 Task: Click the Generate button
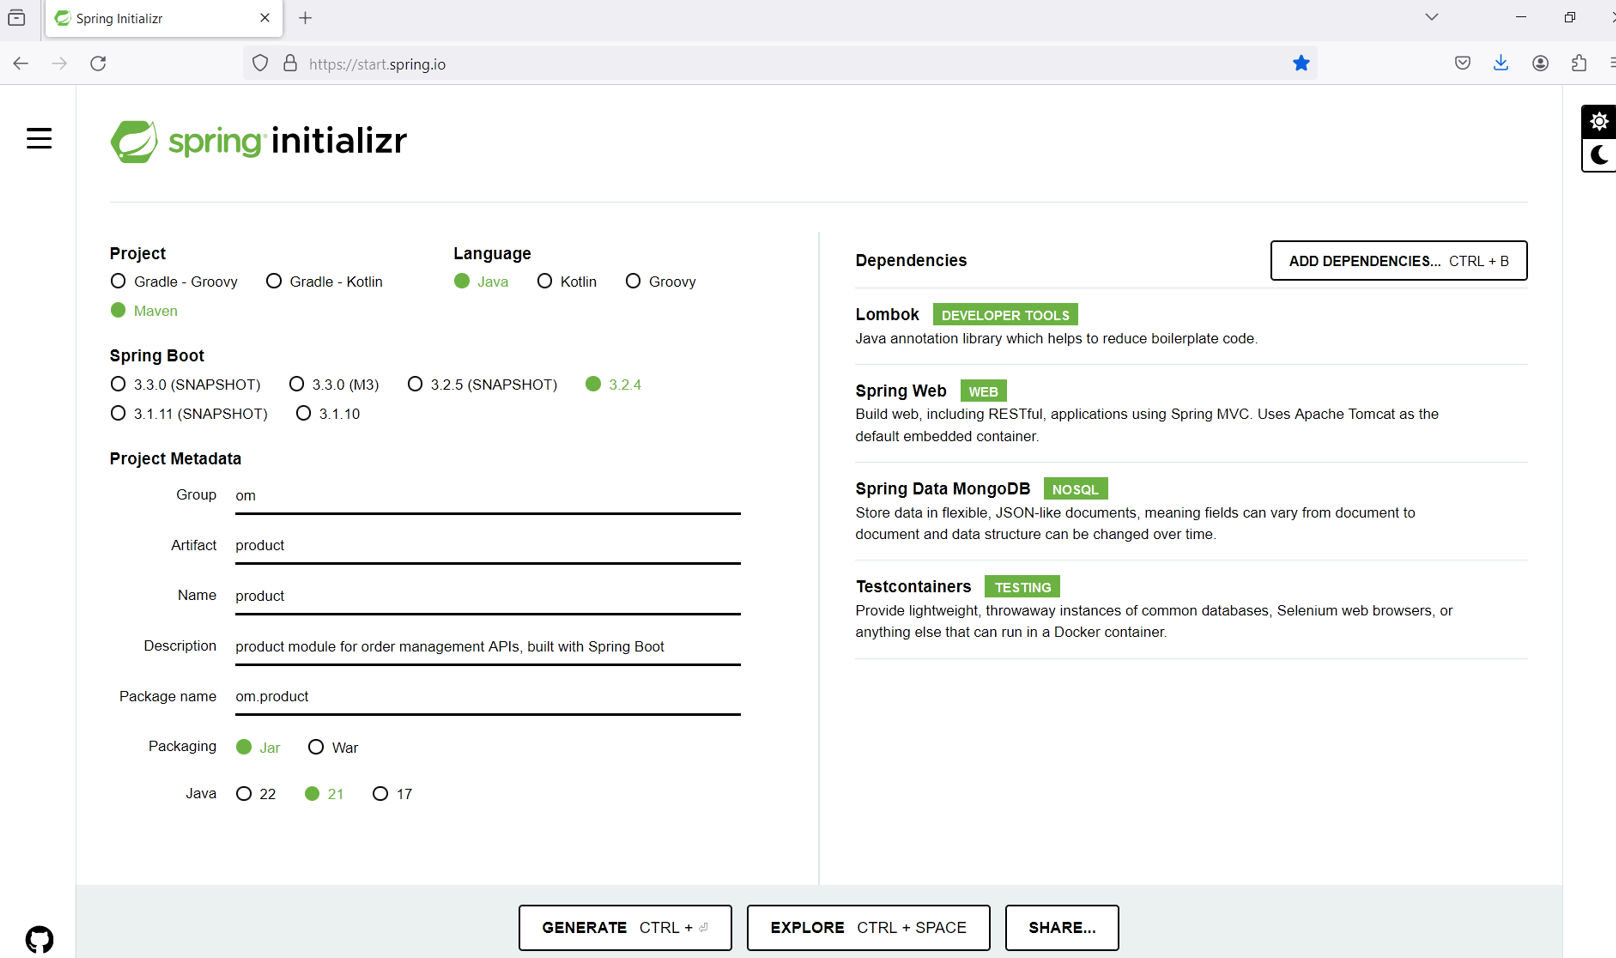[x=625, y=928]
